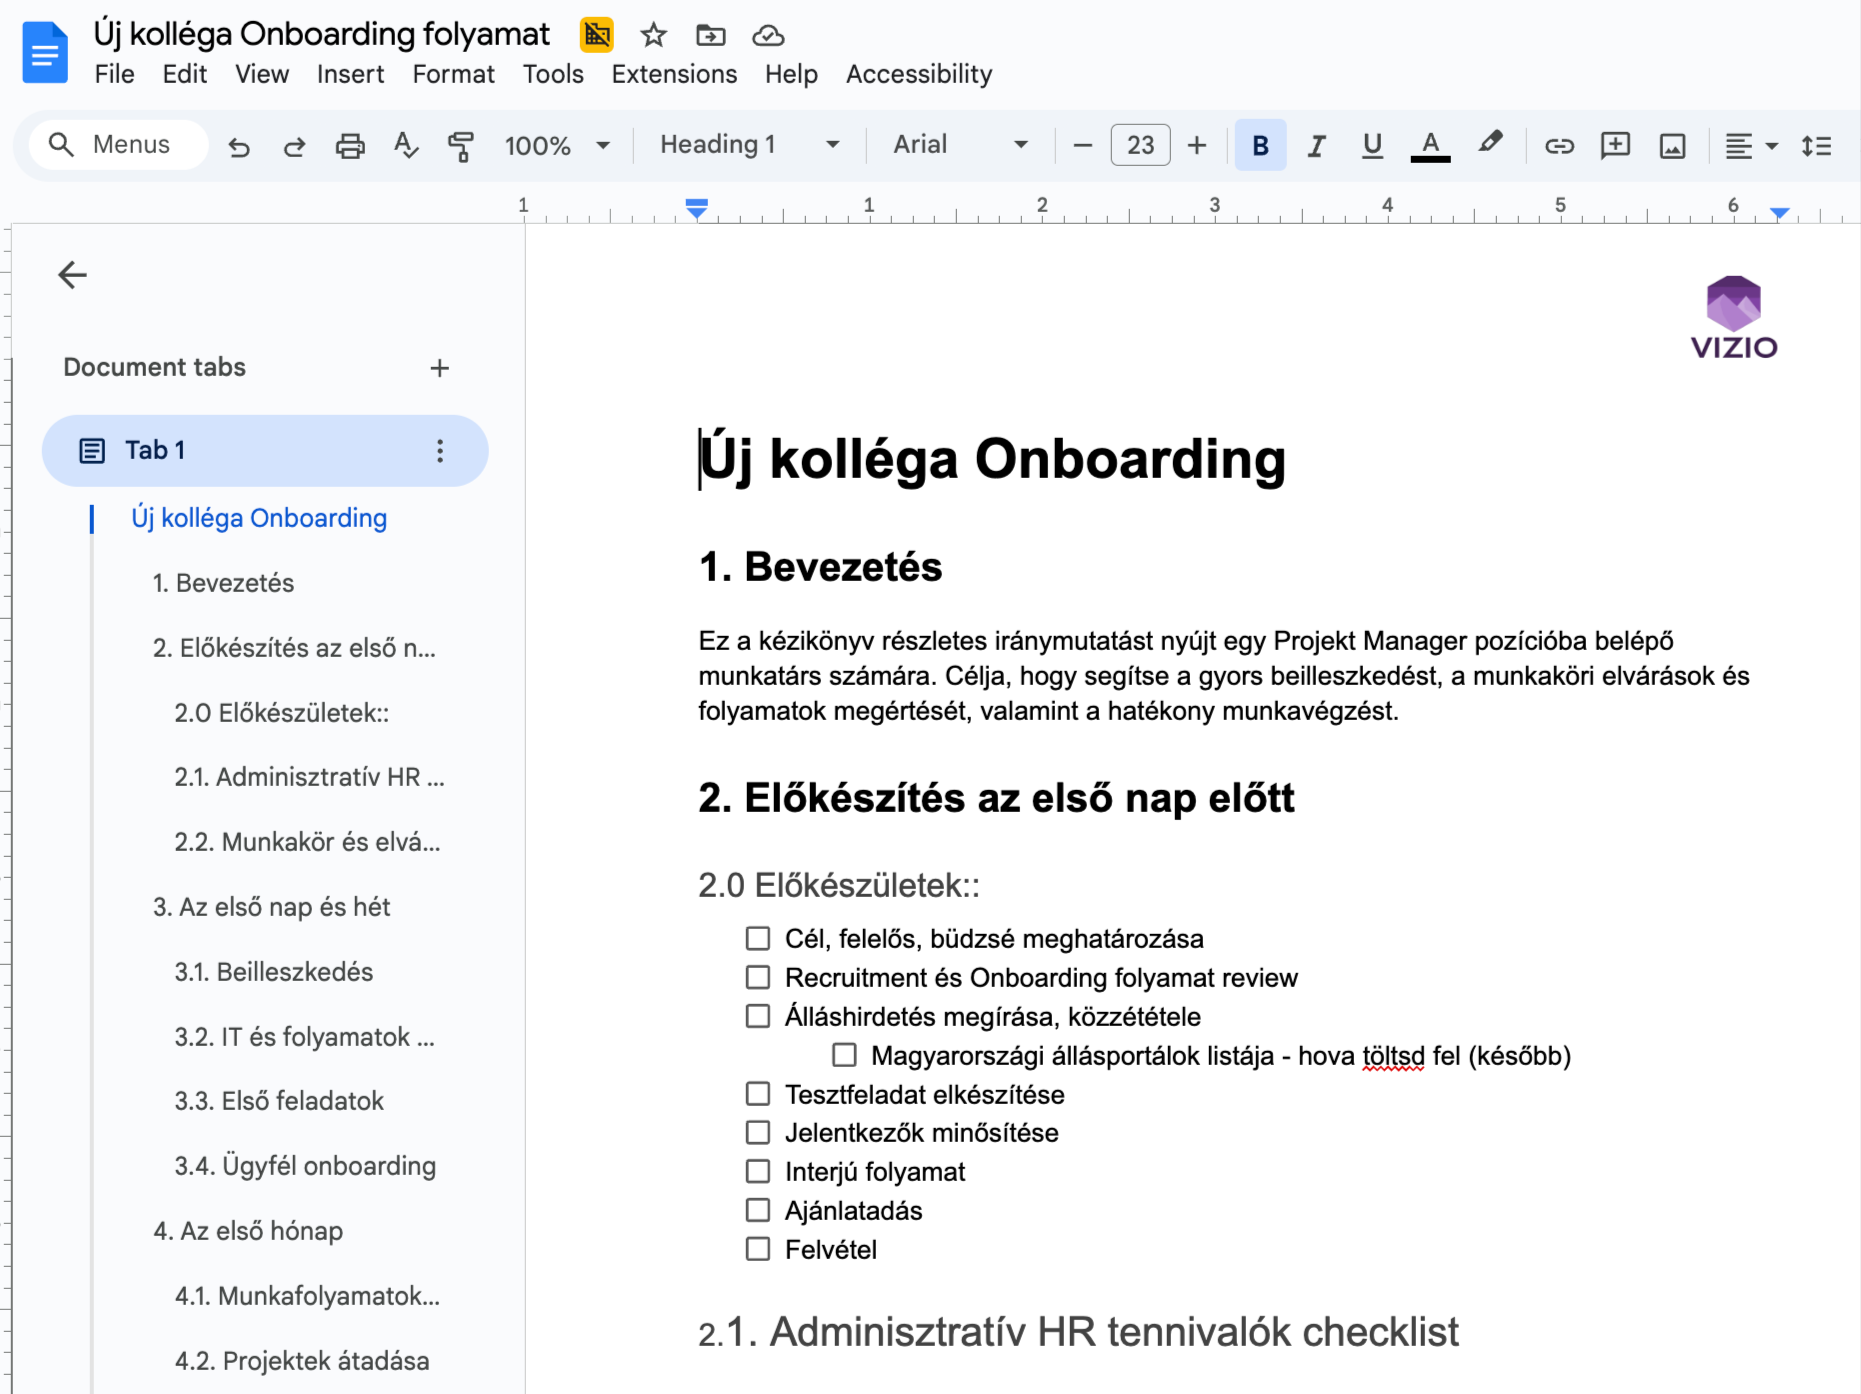The height and width of the screenshot is (1394, 1861).
Task: Activate the Paint format tool
Action: click(x=461, y=145)
